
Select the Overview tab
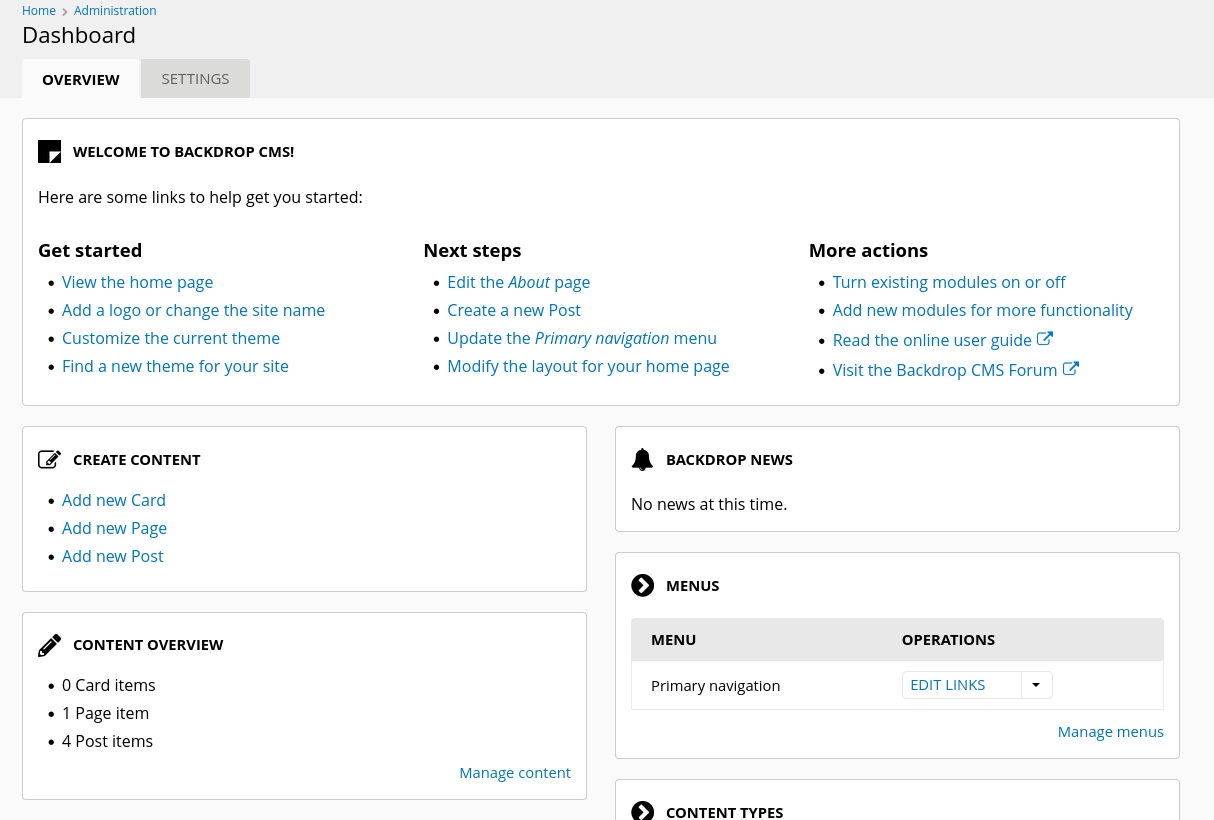(81, 80)
